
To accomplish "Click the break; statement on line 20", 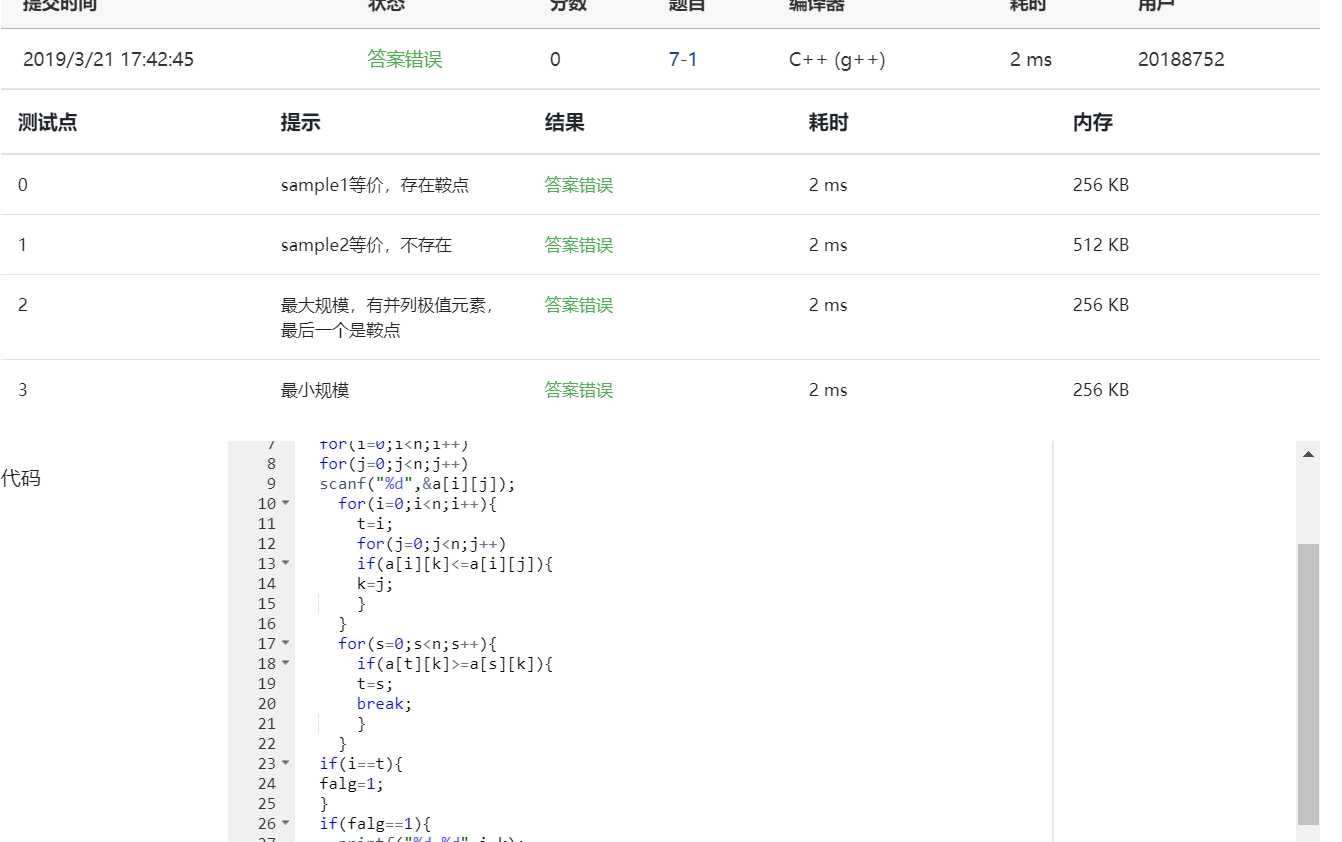I will [x=384, y=703].
